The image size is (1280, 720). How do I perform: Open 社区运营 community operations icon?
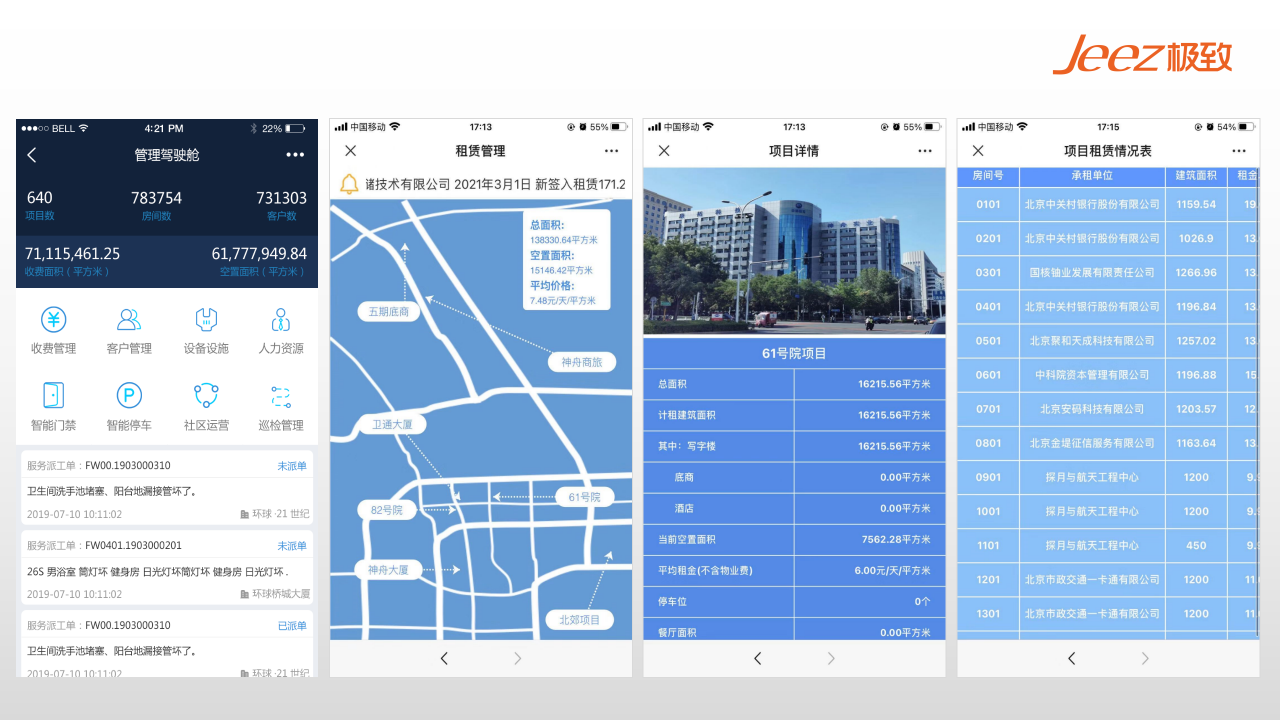pos(206,395)
